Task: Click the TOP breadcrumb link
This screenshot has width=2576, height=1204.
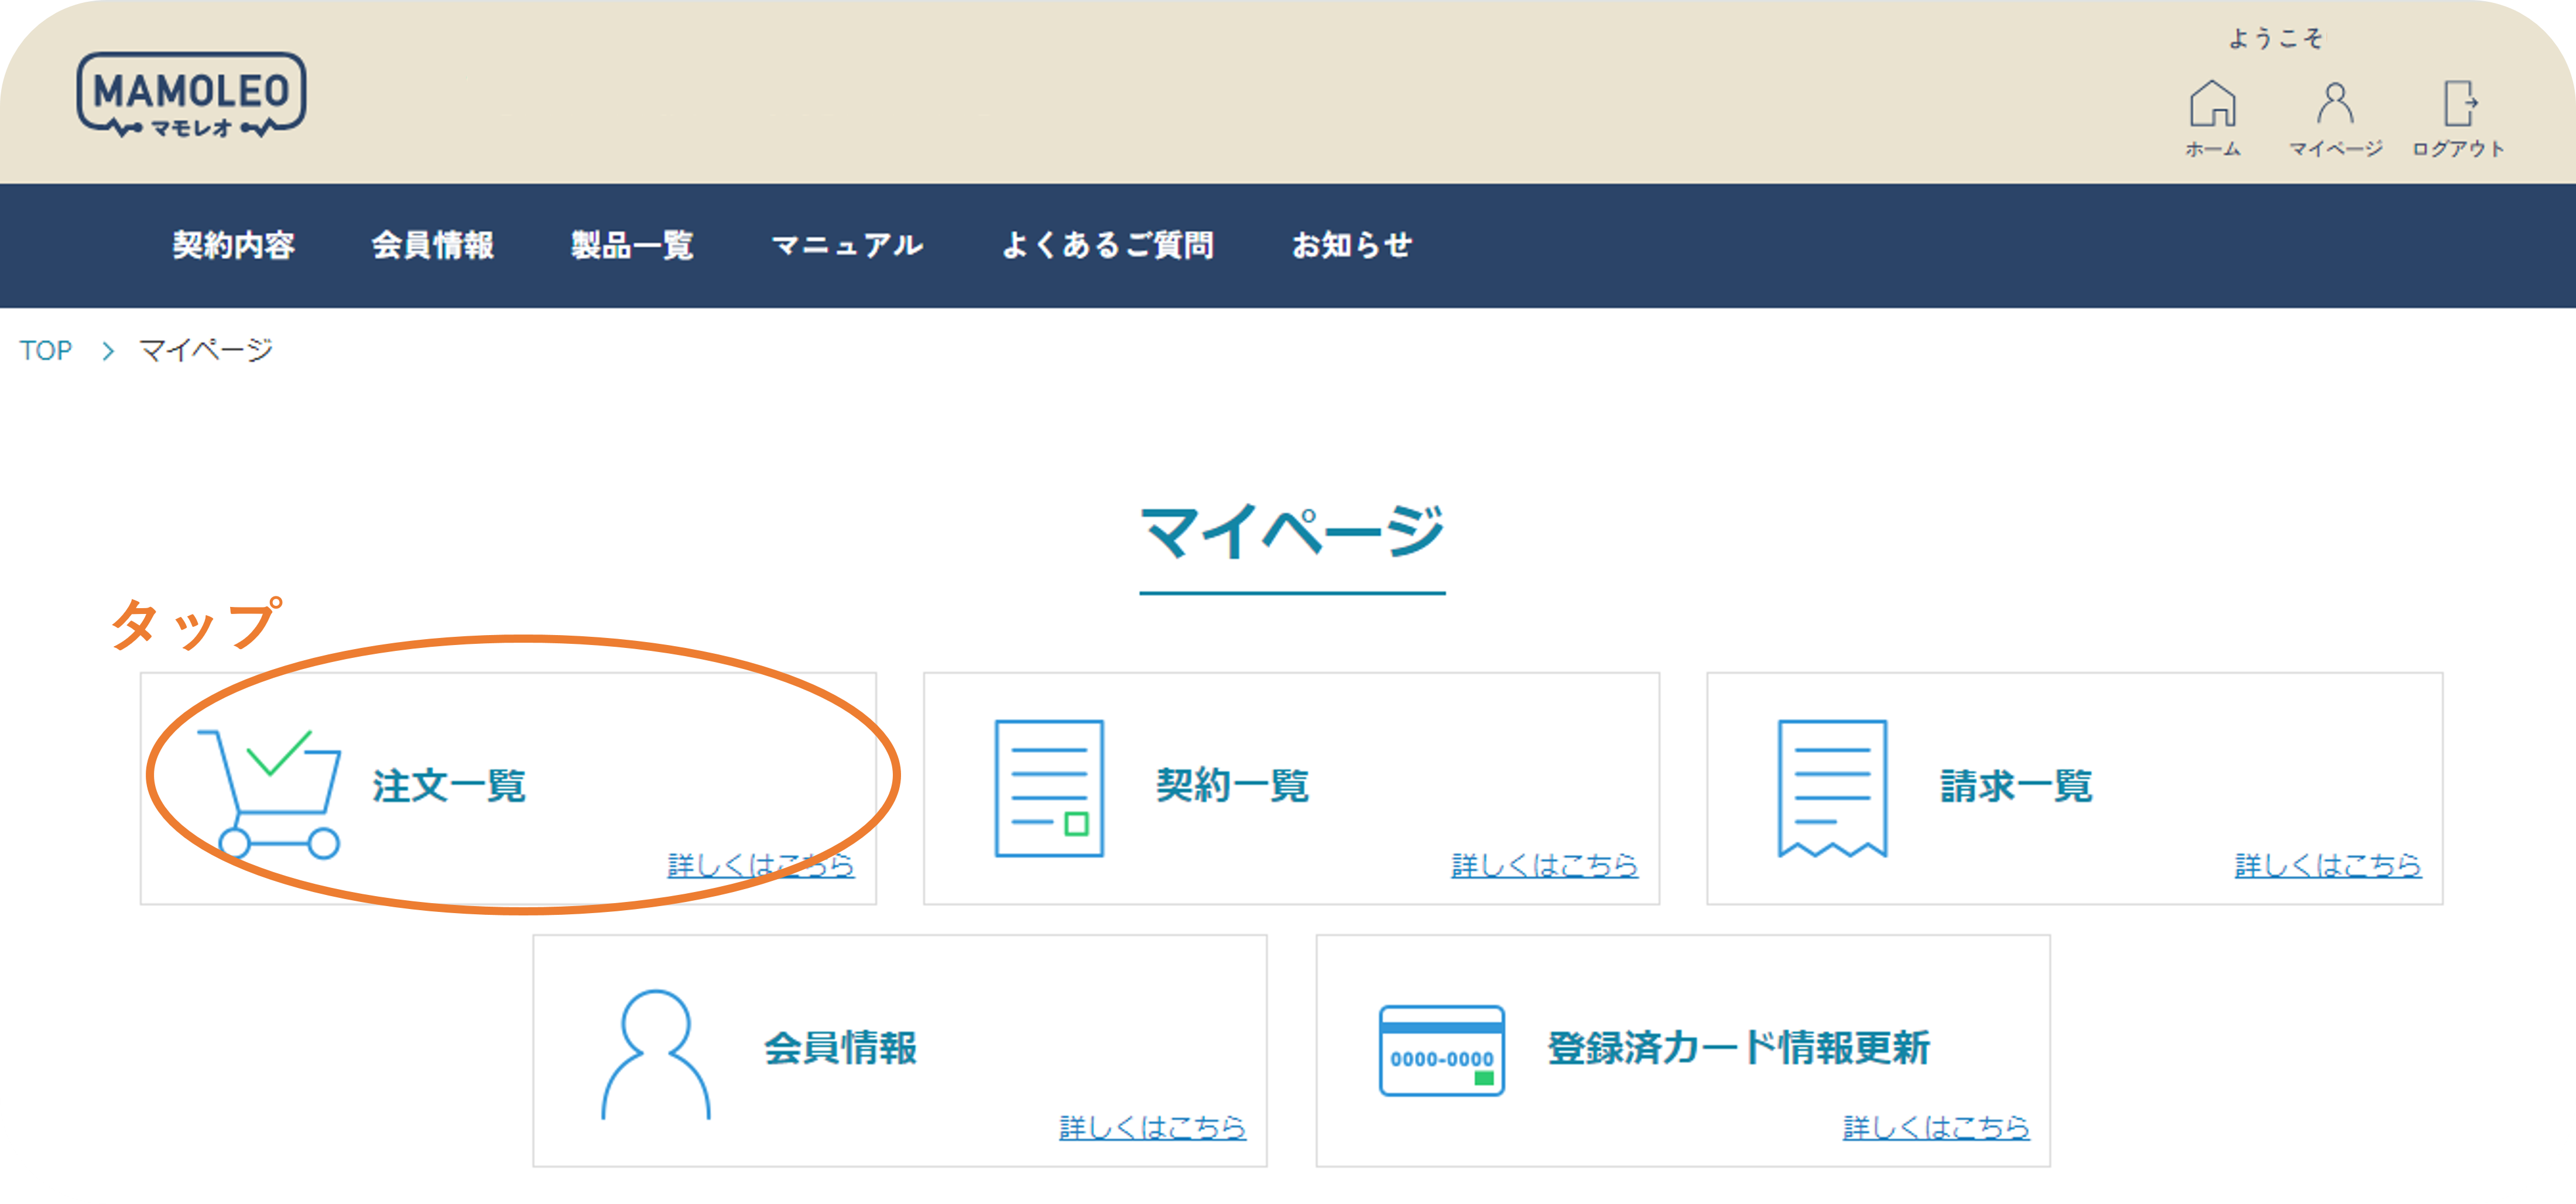Action: point(46,350)
